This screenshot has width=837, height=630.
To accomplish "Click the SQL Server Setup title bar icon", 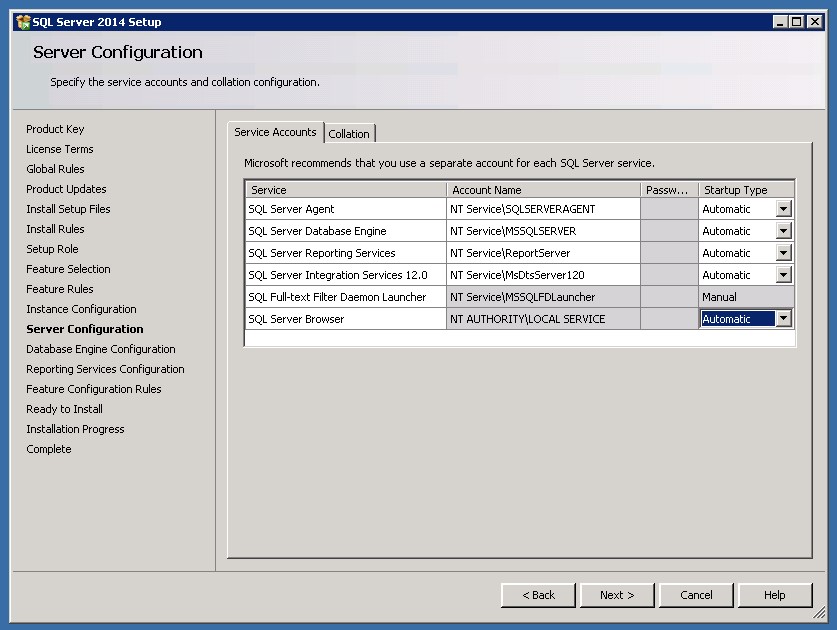I will (23, 22).
